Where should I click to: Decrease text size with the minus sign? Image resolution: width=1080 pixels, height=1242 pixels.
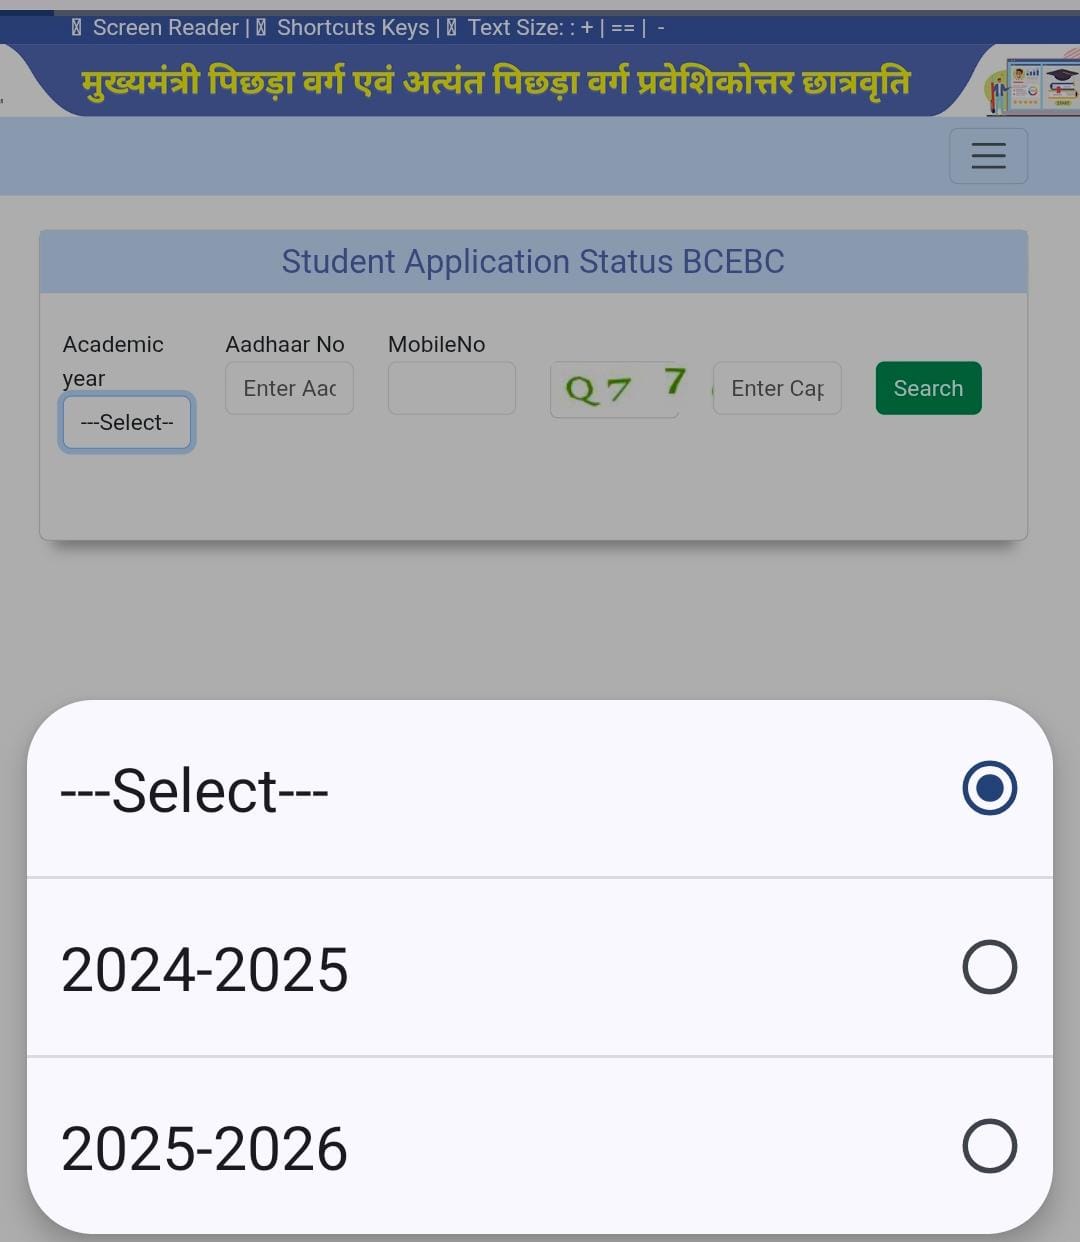pyautogui.click(x=661, y=28)
